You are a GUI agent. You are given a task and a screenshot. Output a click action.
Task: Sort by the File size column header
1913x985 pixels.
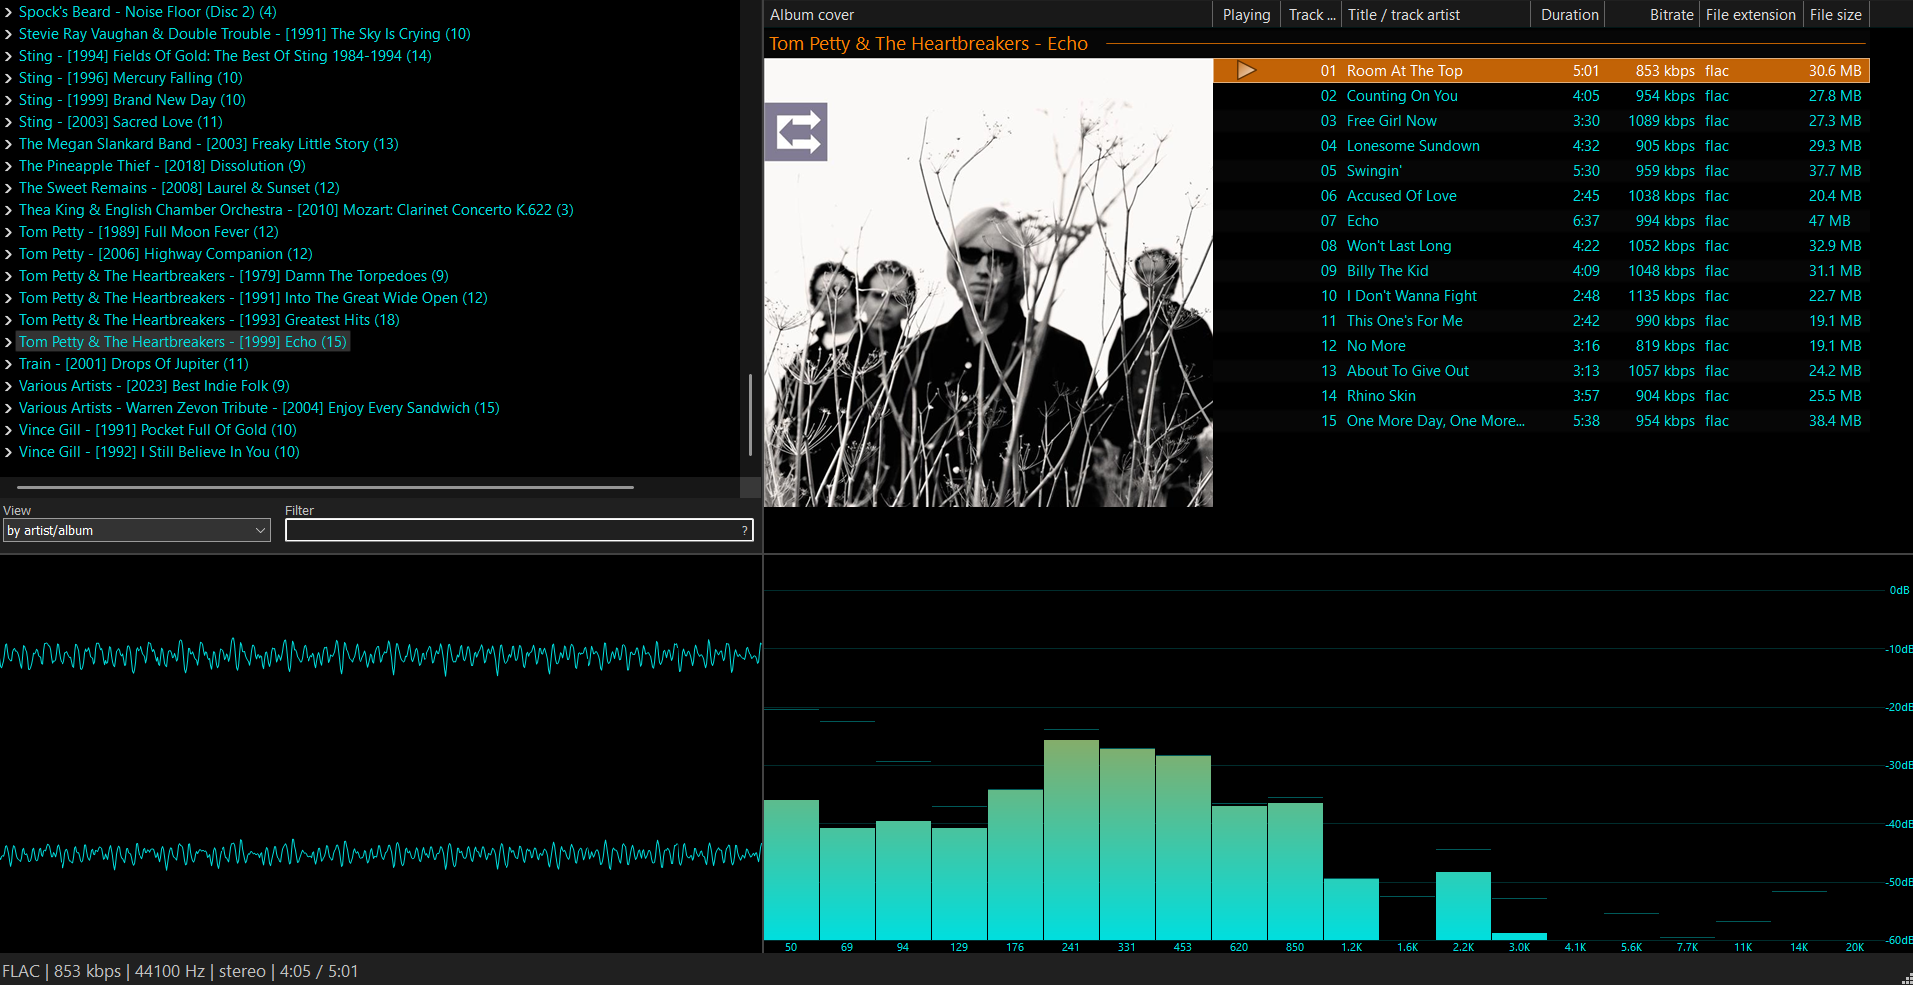[1836, 14]
